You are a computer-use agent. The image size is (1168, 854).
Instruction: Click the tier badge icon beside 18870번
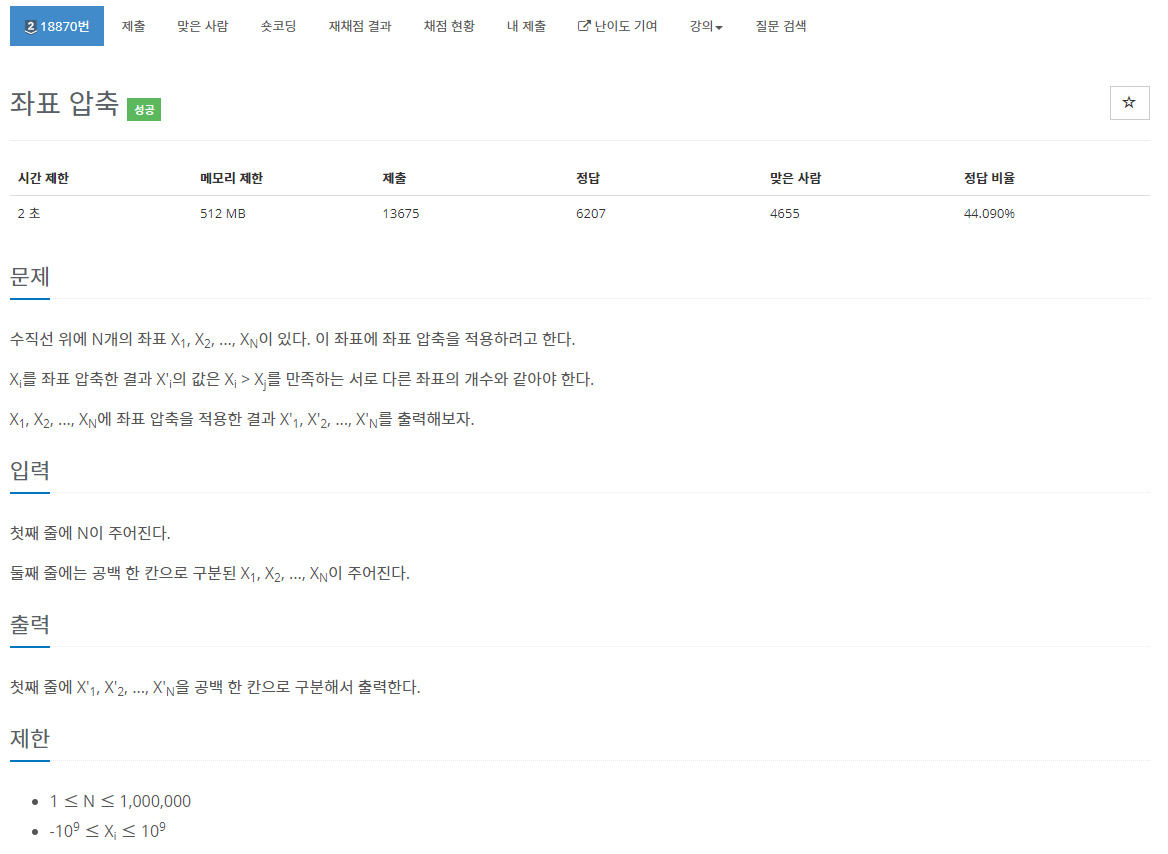tap(31, 27)
